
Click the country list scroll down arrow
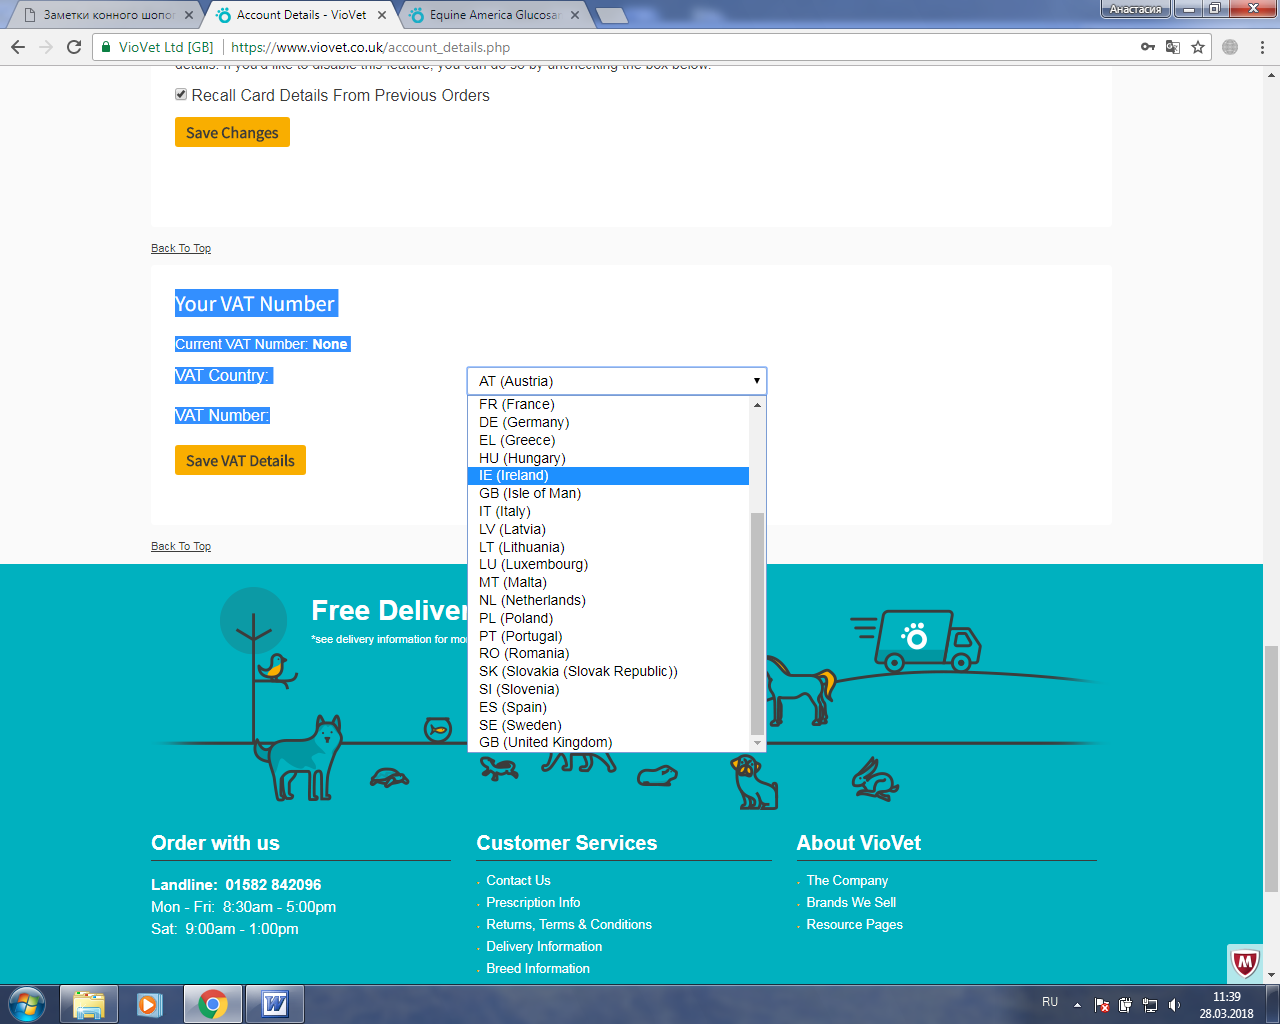pyautogui.click(x=757, y=743)
